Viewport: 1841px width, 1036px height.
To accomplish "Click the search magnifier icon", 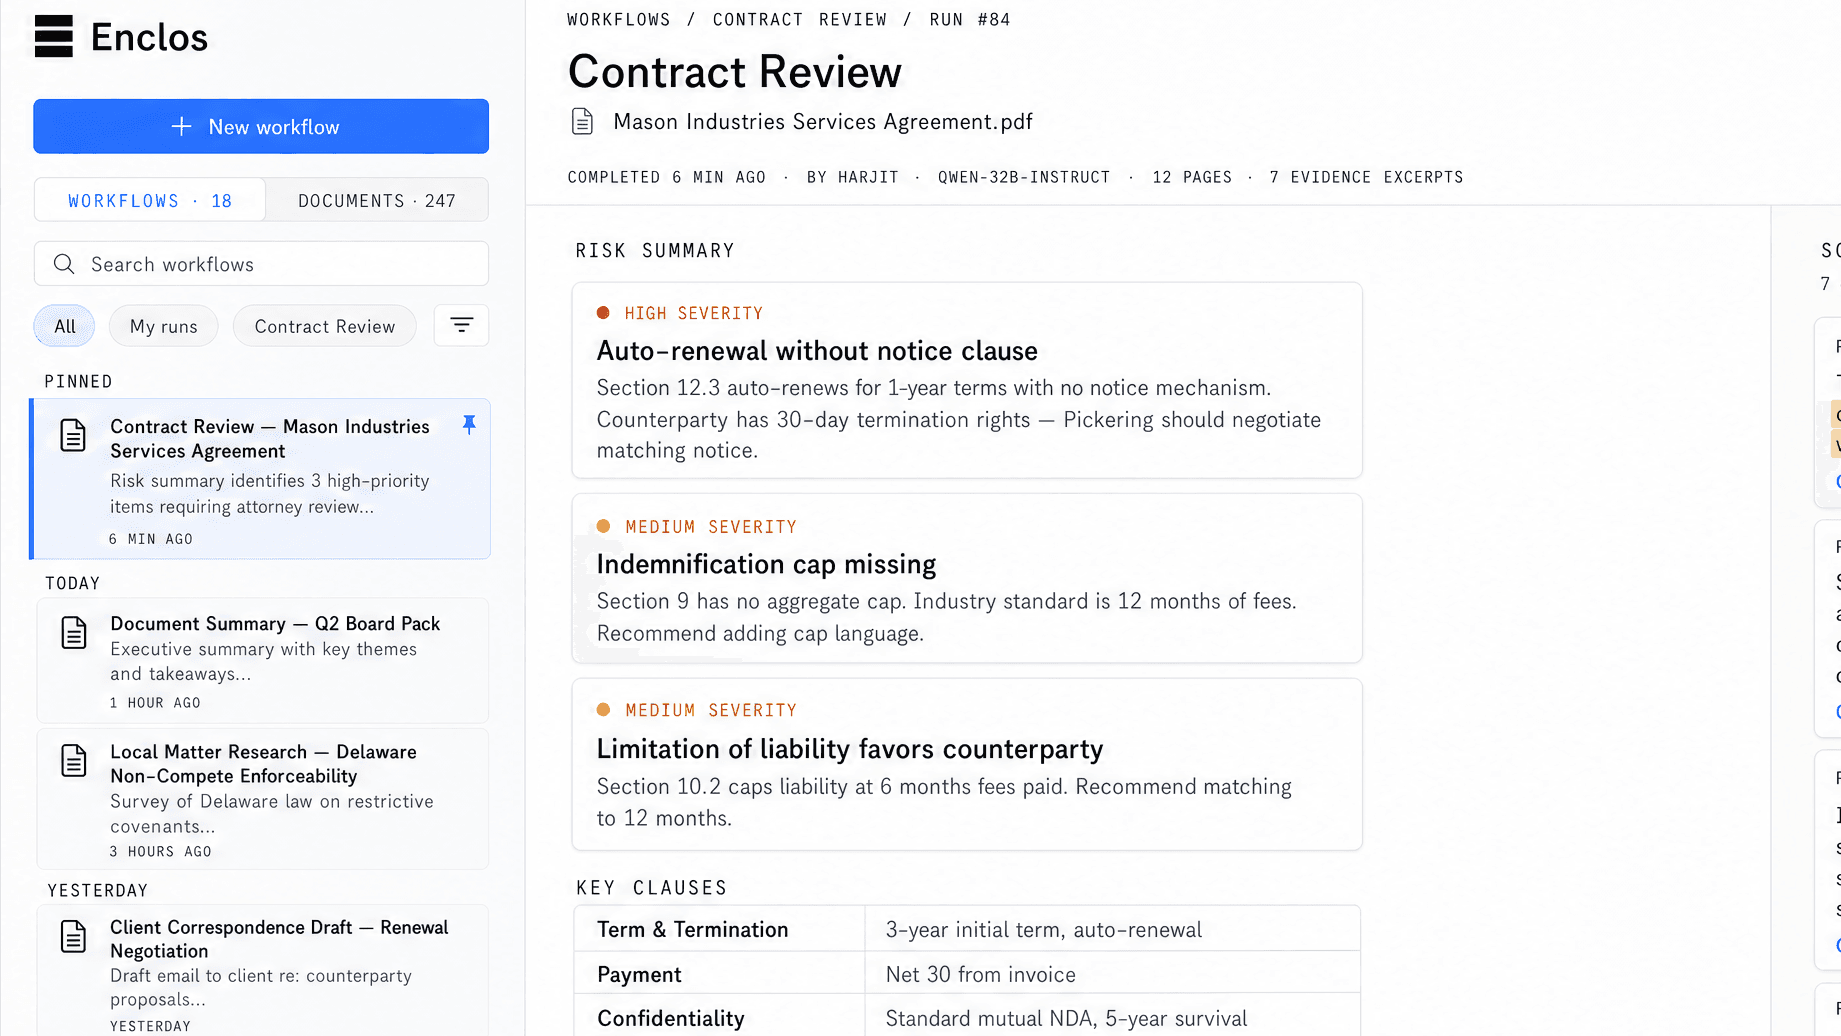I will pyautogui.click(x=64, y=264).
